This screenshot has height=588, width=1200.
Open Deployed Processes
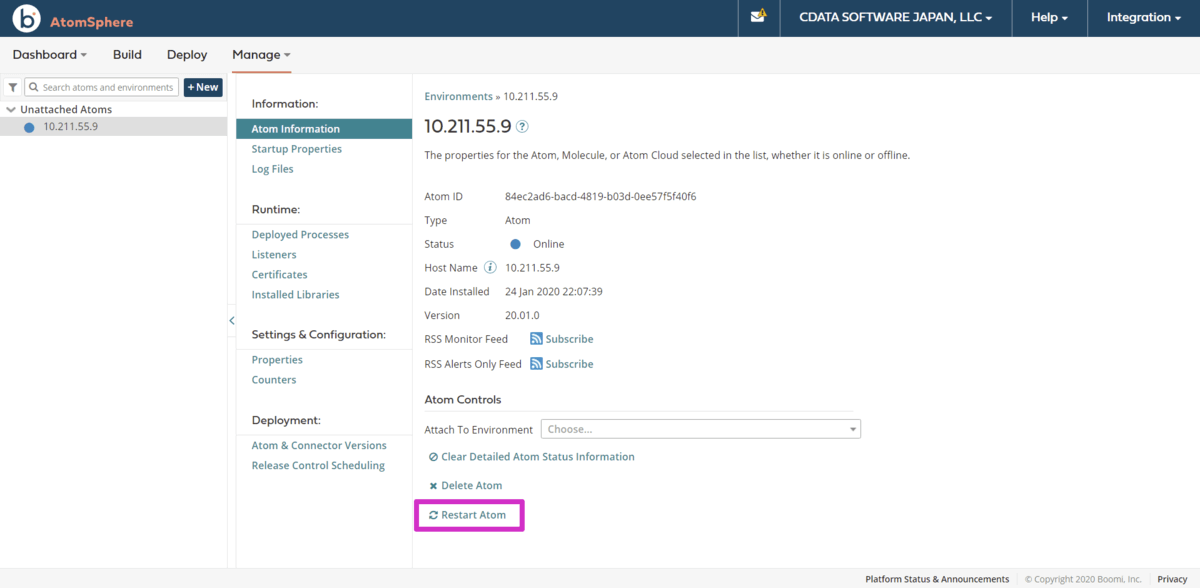[x=300, y=235]
